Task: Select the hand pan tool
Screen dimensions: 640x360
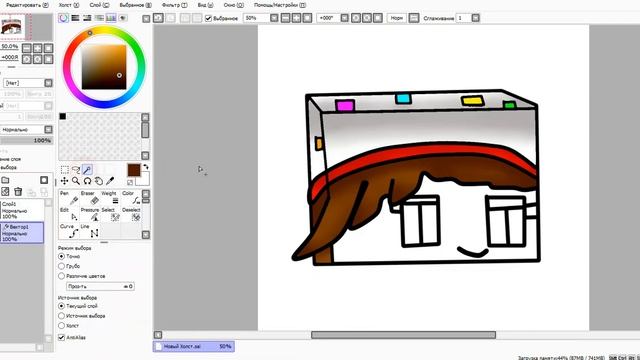Action: point(99,181)
